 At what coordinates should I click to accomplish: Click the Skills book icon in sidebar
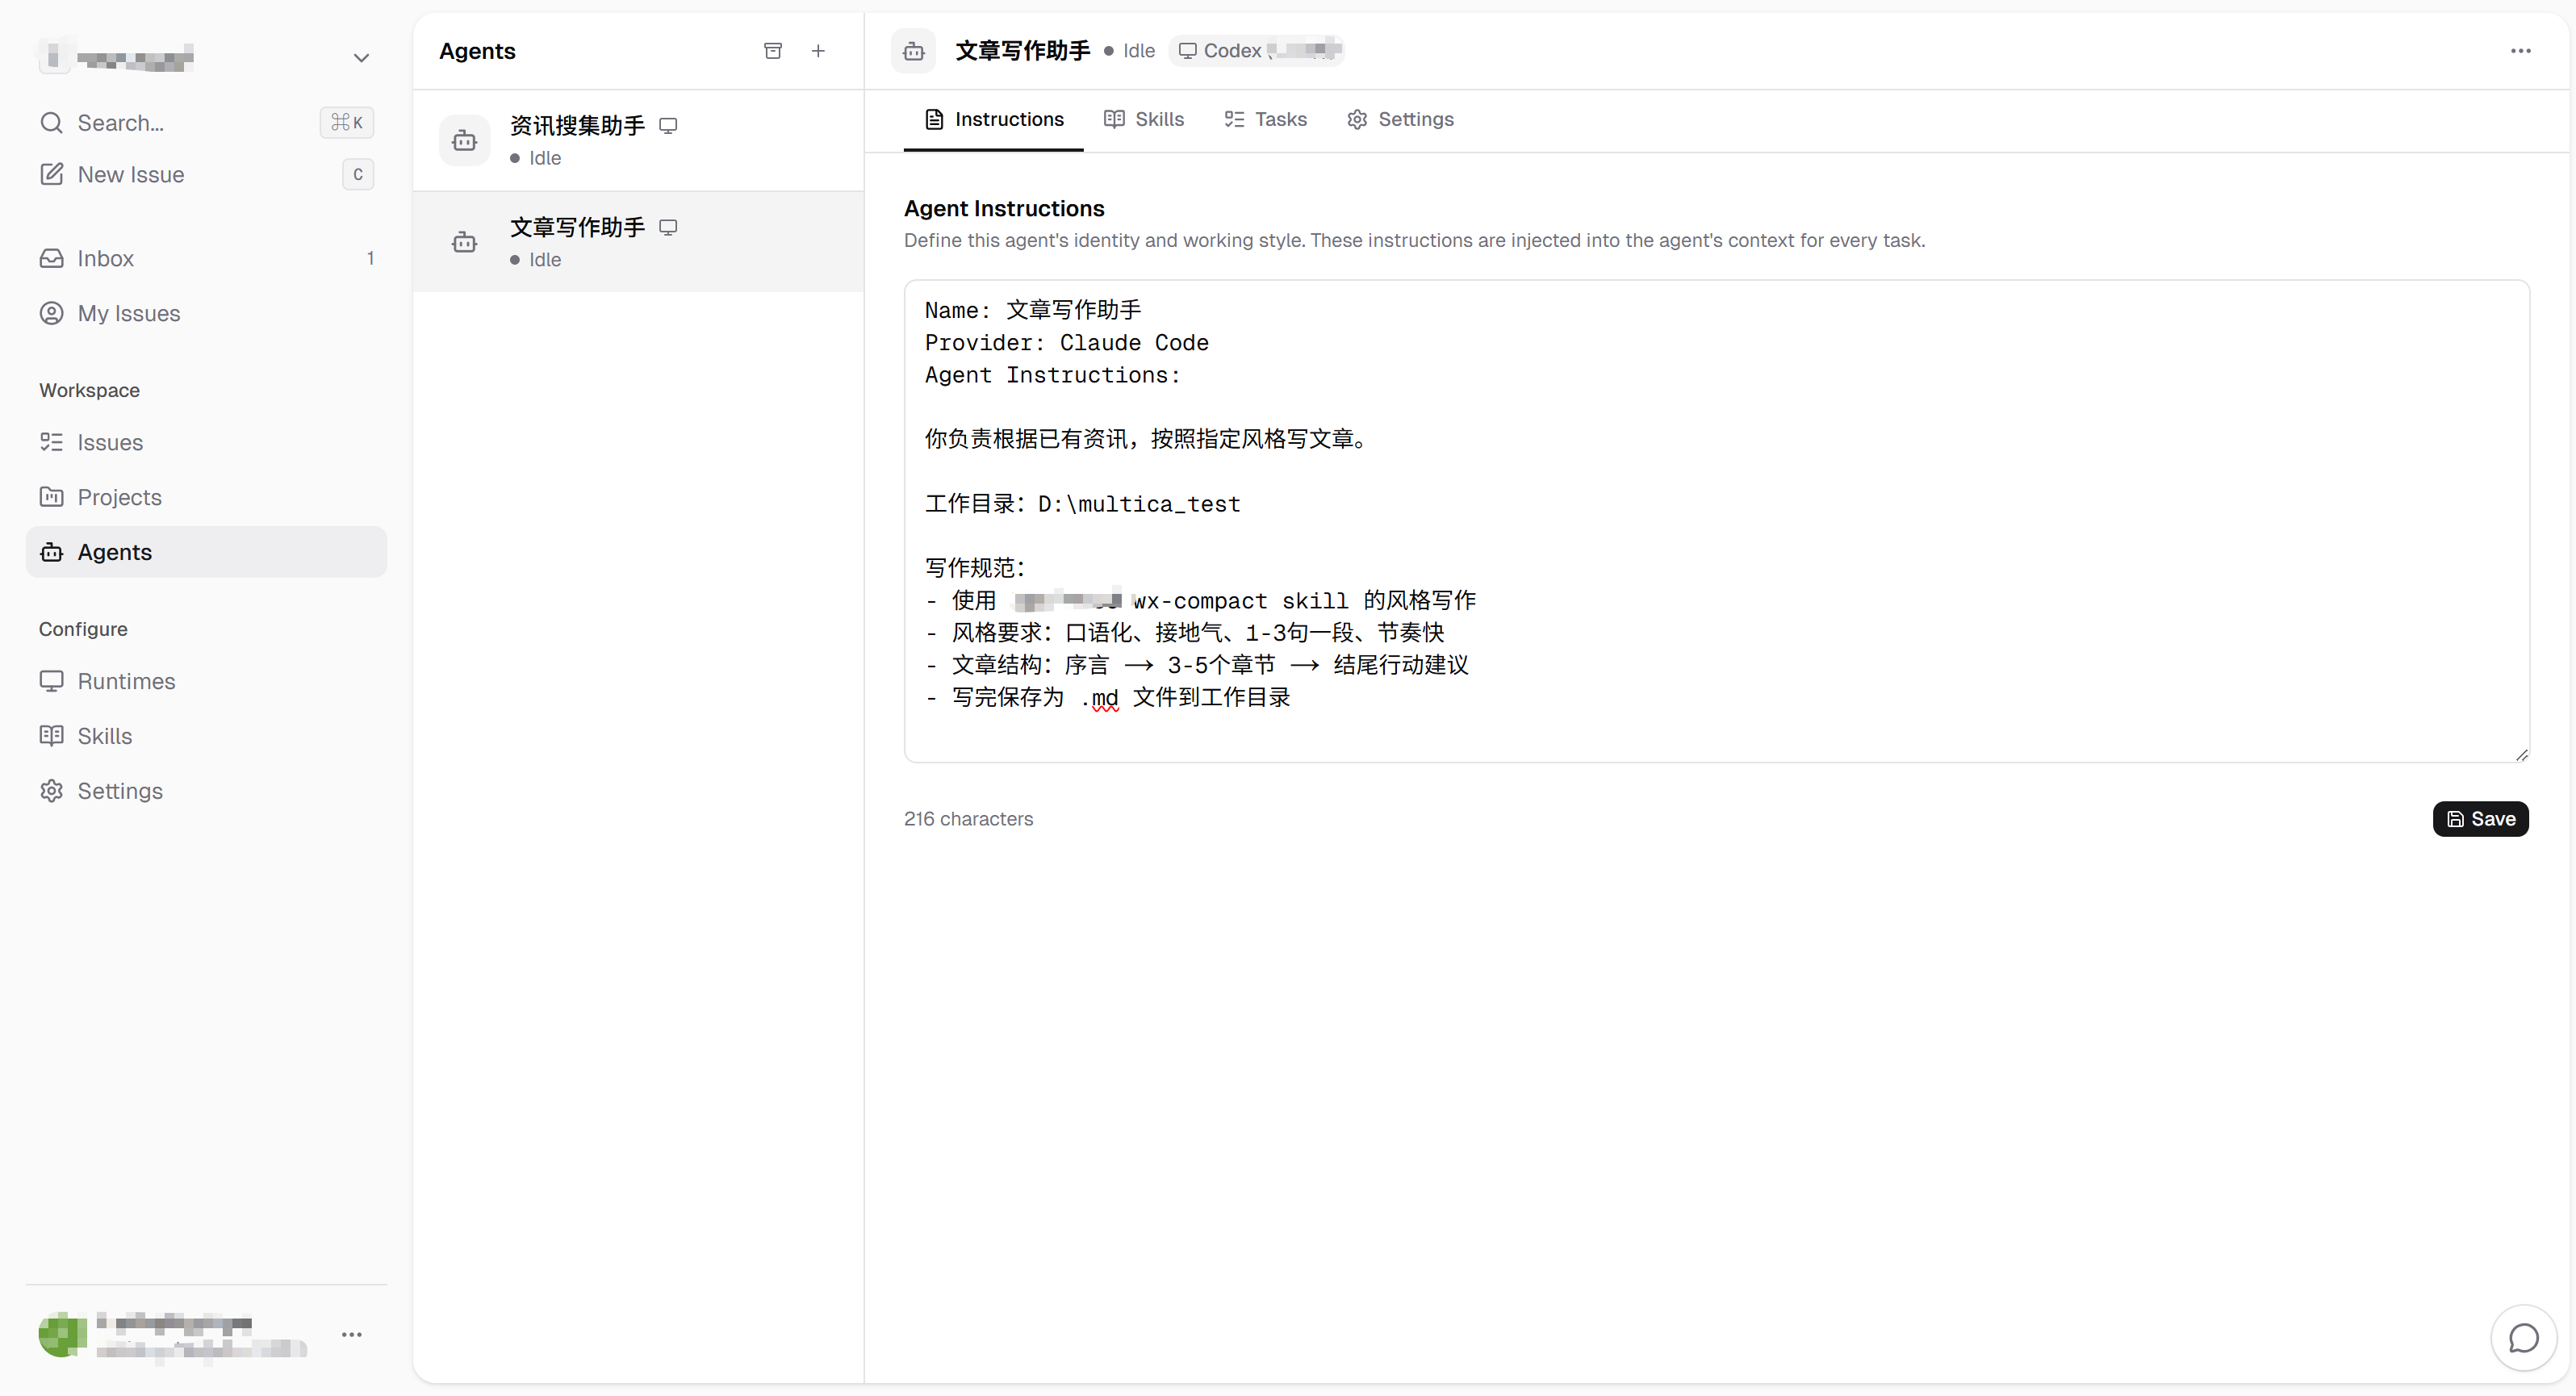[51, 736]
